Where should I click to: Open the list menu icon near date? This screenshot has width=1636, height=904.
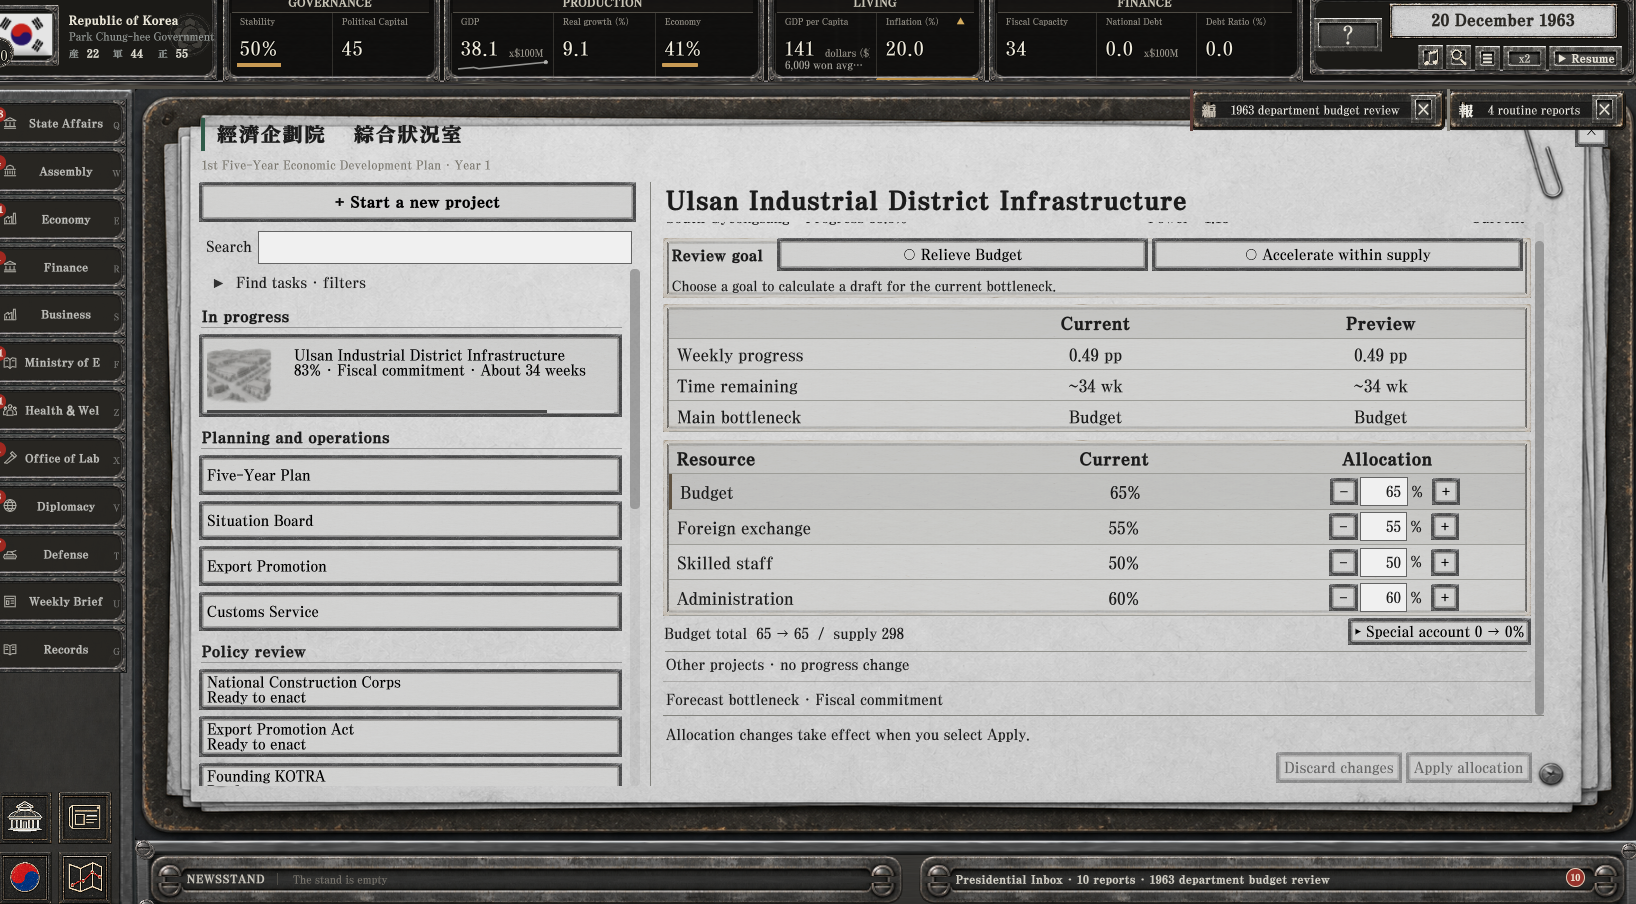coord(1487,58)
